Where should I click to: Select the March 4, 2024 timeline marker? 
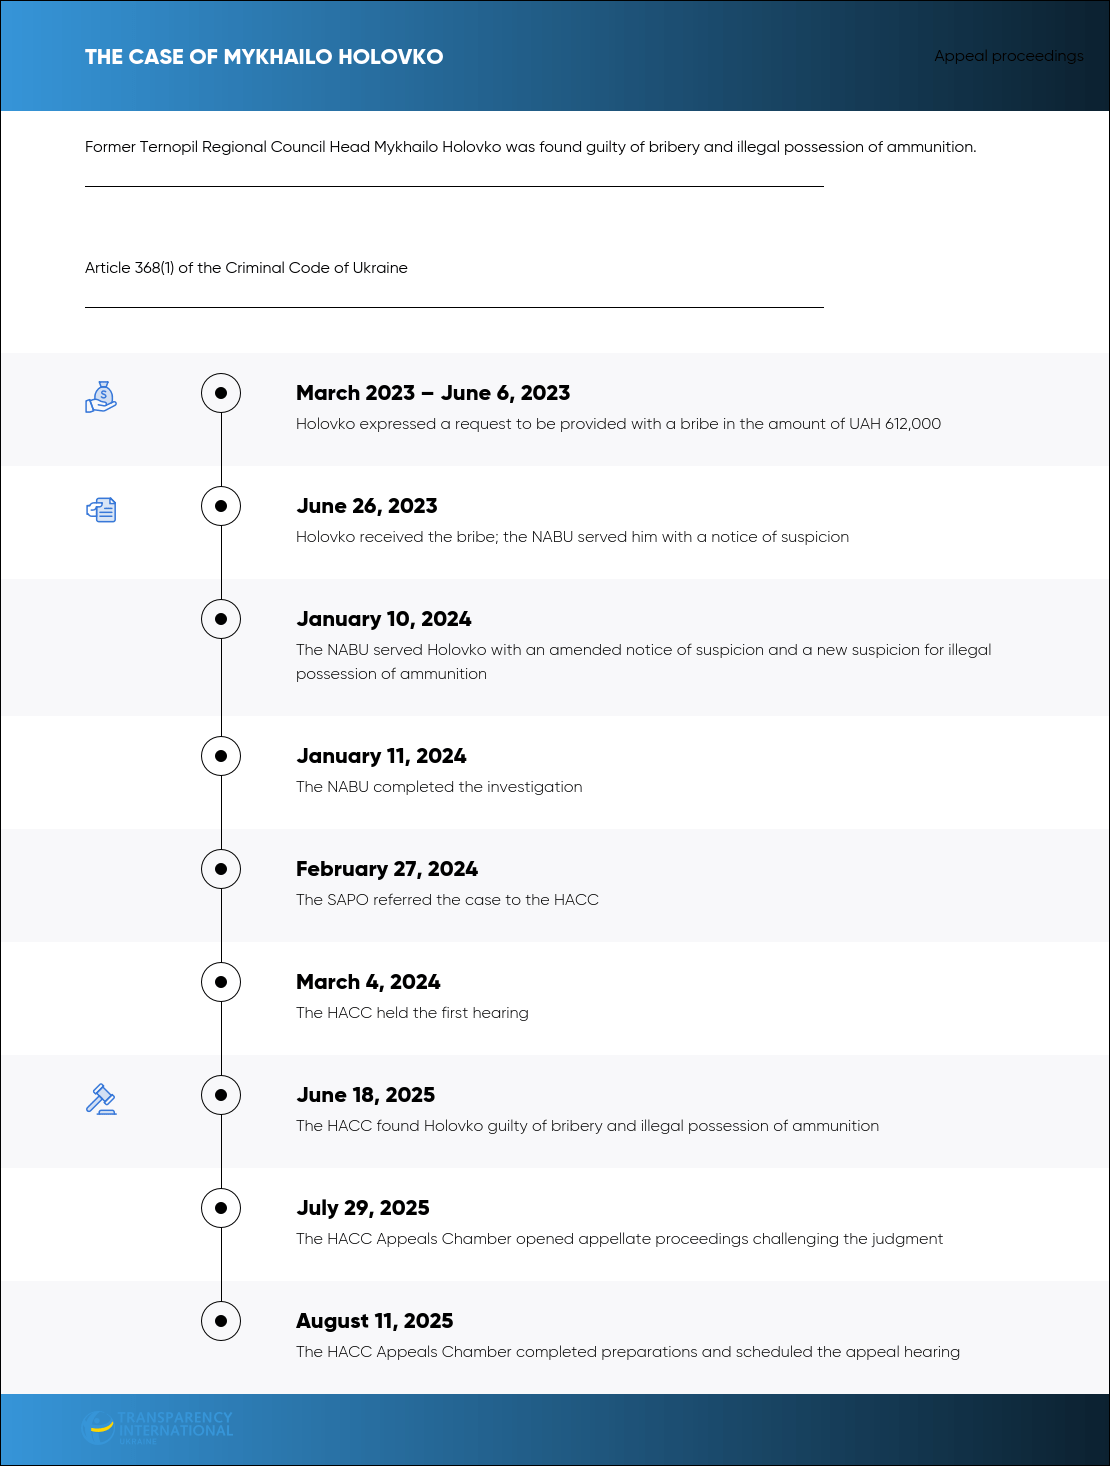221,982
